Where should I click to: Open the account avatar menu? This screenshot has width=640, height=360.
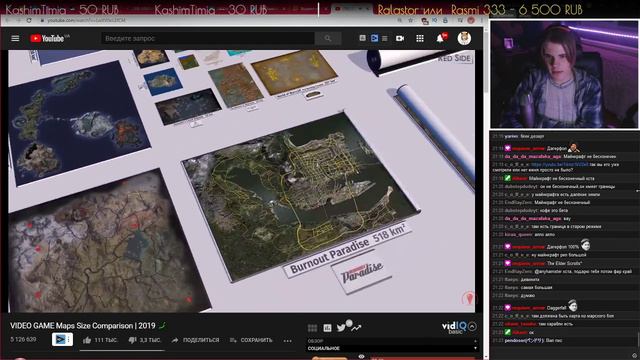click(x=464, y=38)
